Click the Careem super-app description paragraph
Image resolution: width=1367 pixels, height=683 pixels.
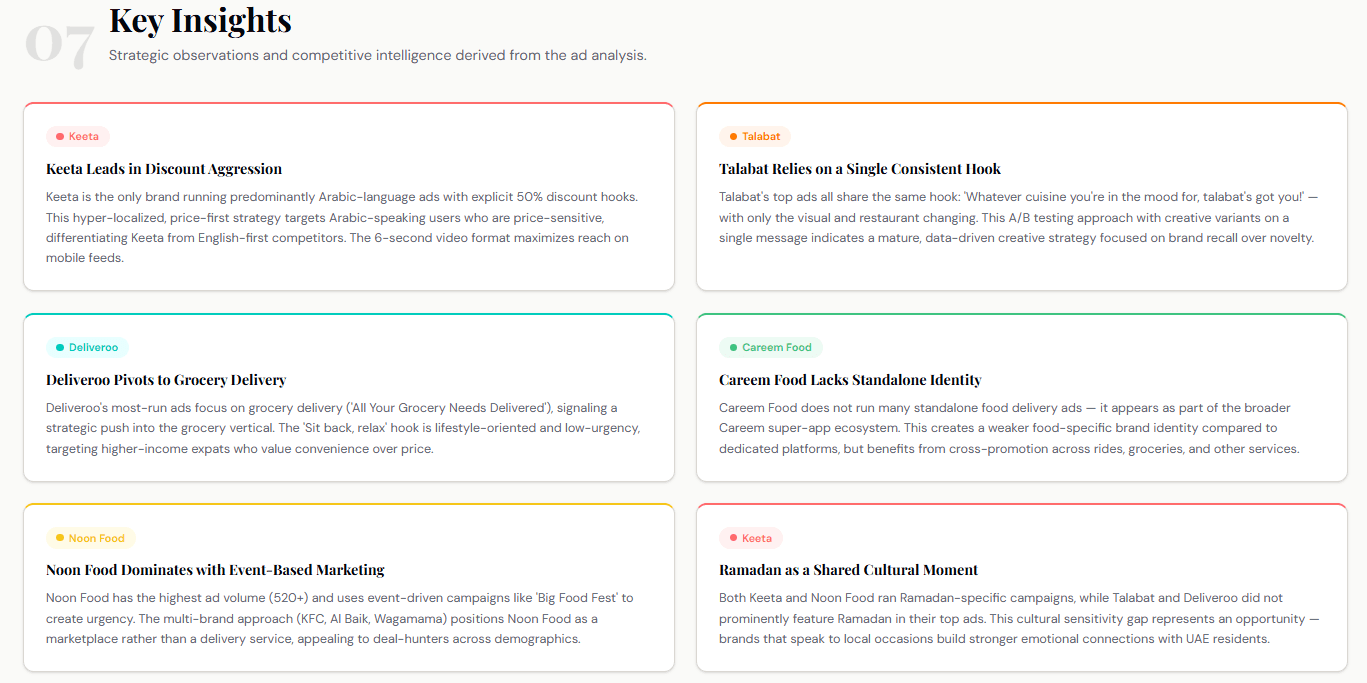[x=1008, y=428]
